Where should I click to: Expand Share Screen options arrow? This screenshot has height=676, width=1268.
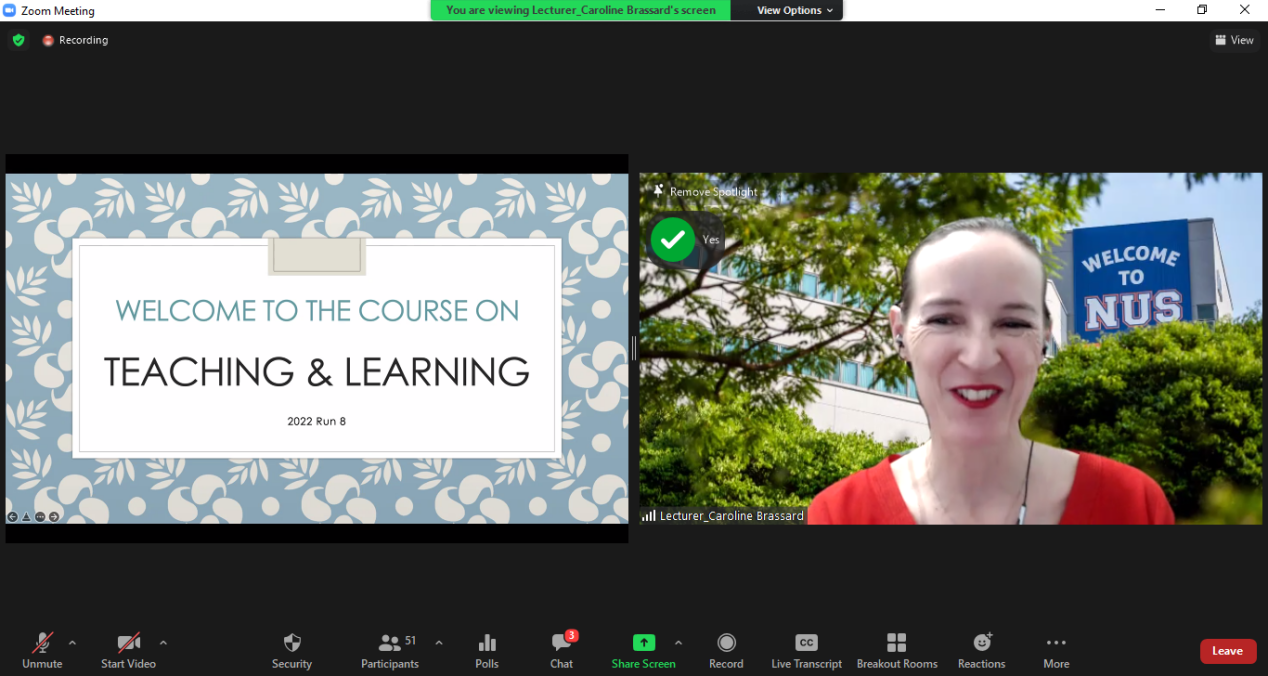tap(678, 643)
